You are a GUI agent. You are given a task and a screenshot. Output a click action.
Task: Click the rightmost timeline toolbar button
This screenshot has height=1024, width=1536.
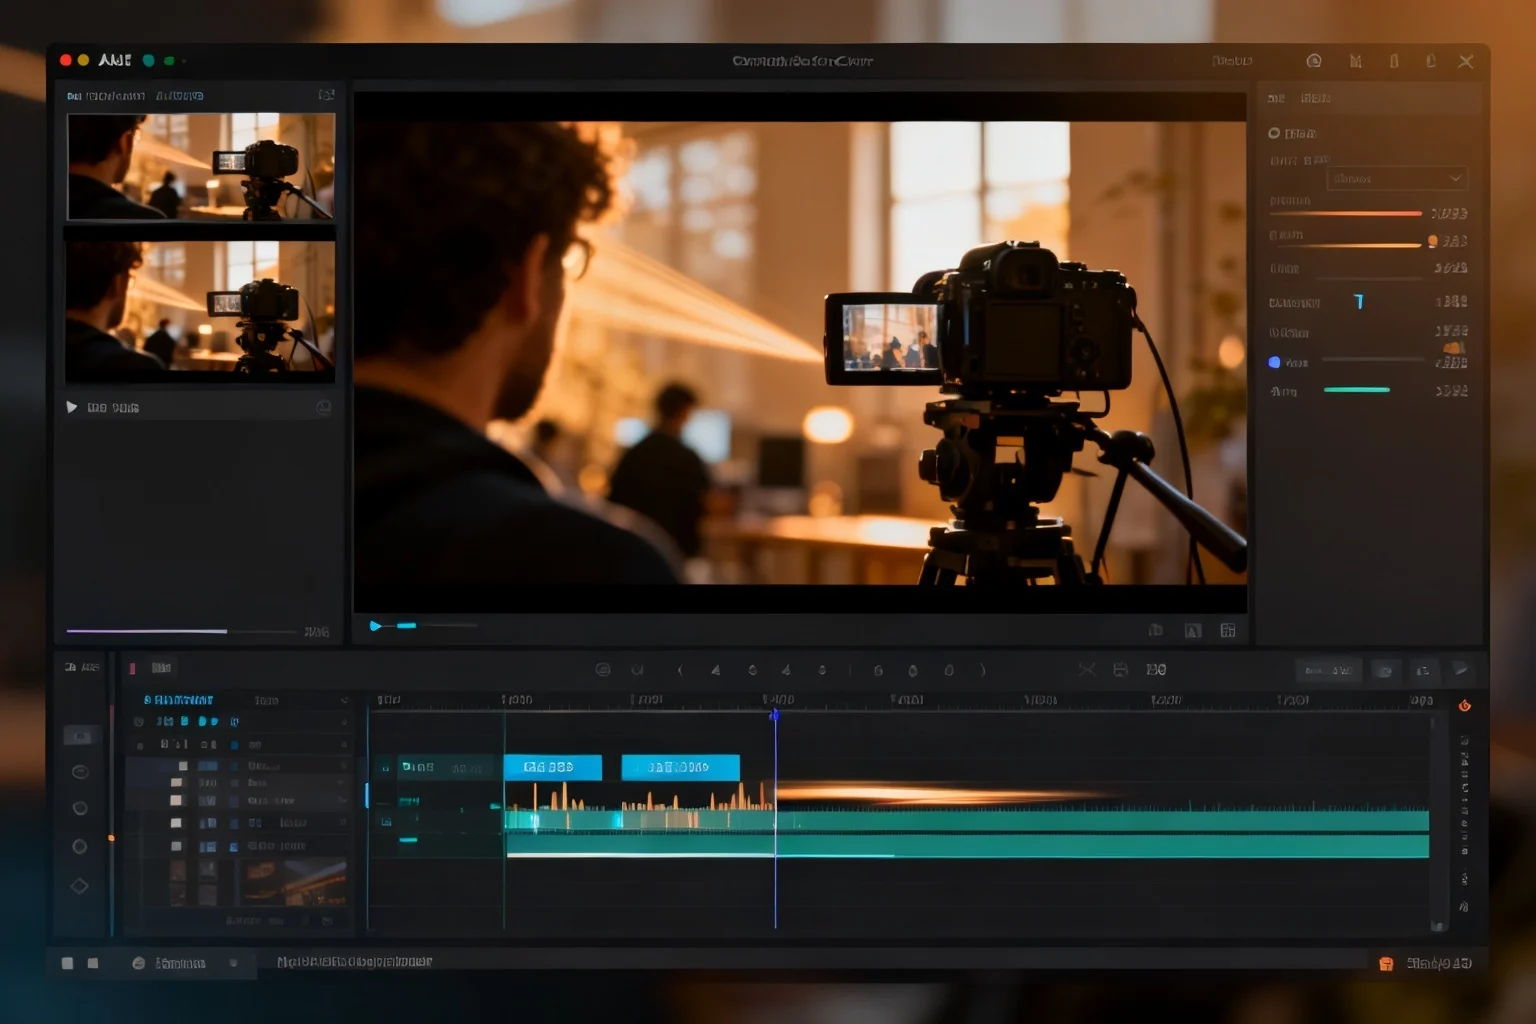pos(1461,670)
